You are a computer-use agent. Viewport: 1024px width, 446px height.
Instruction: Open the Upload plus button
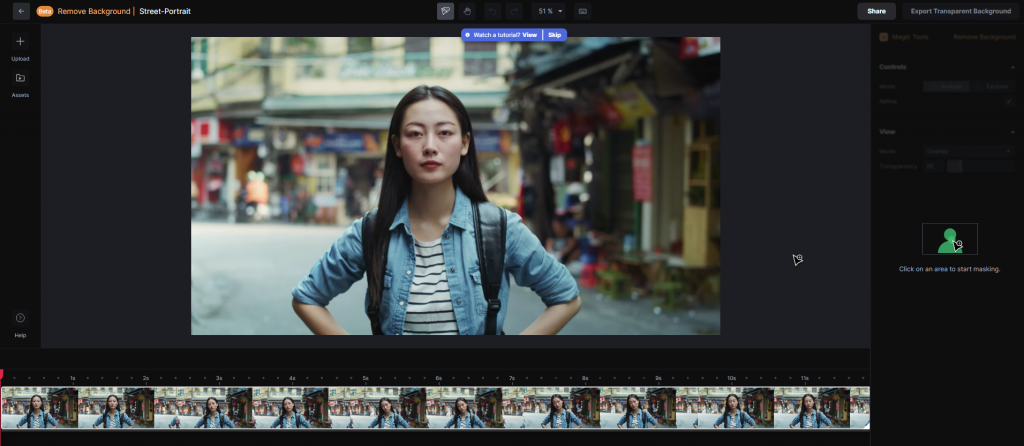20,42
